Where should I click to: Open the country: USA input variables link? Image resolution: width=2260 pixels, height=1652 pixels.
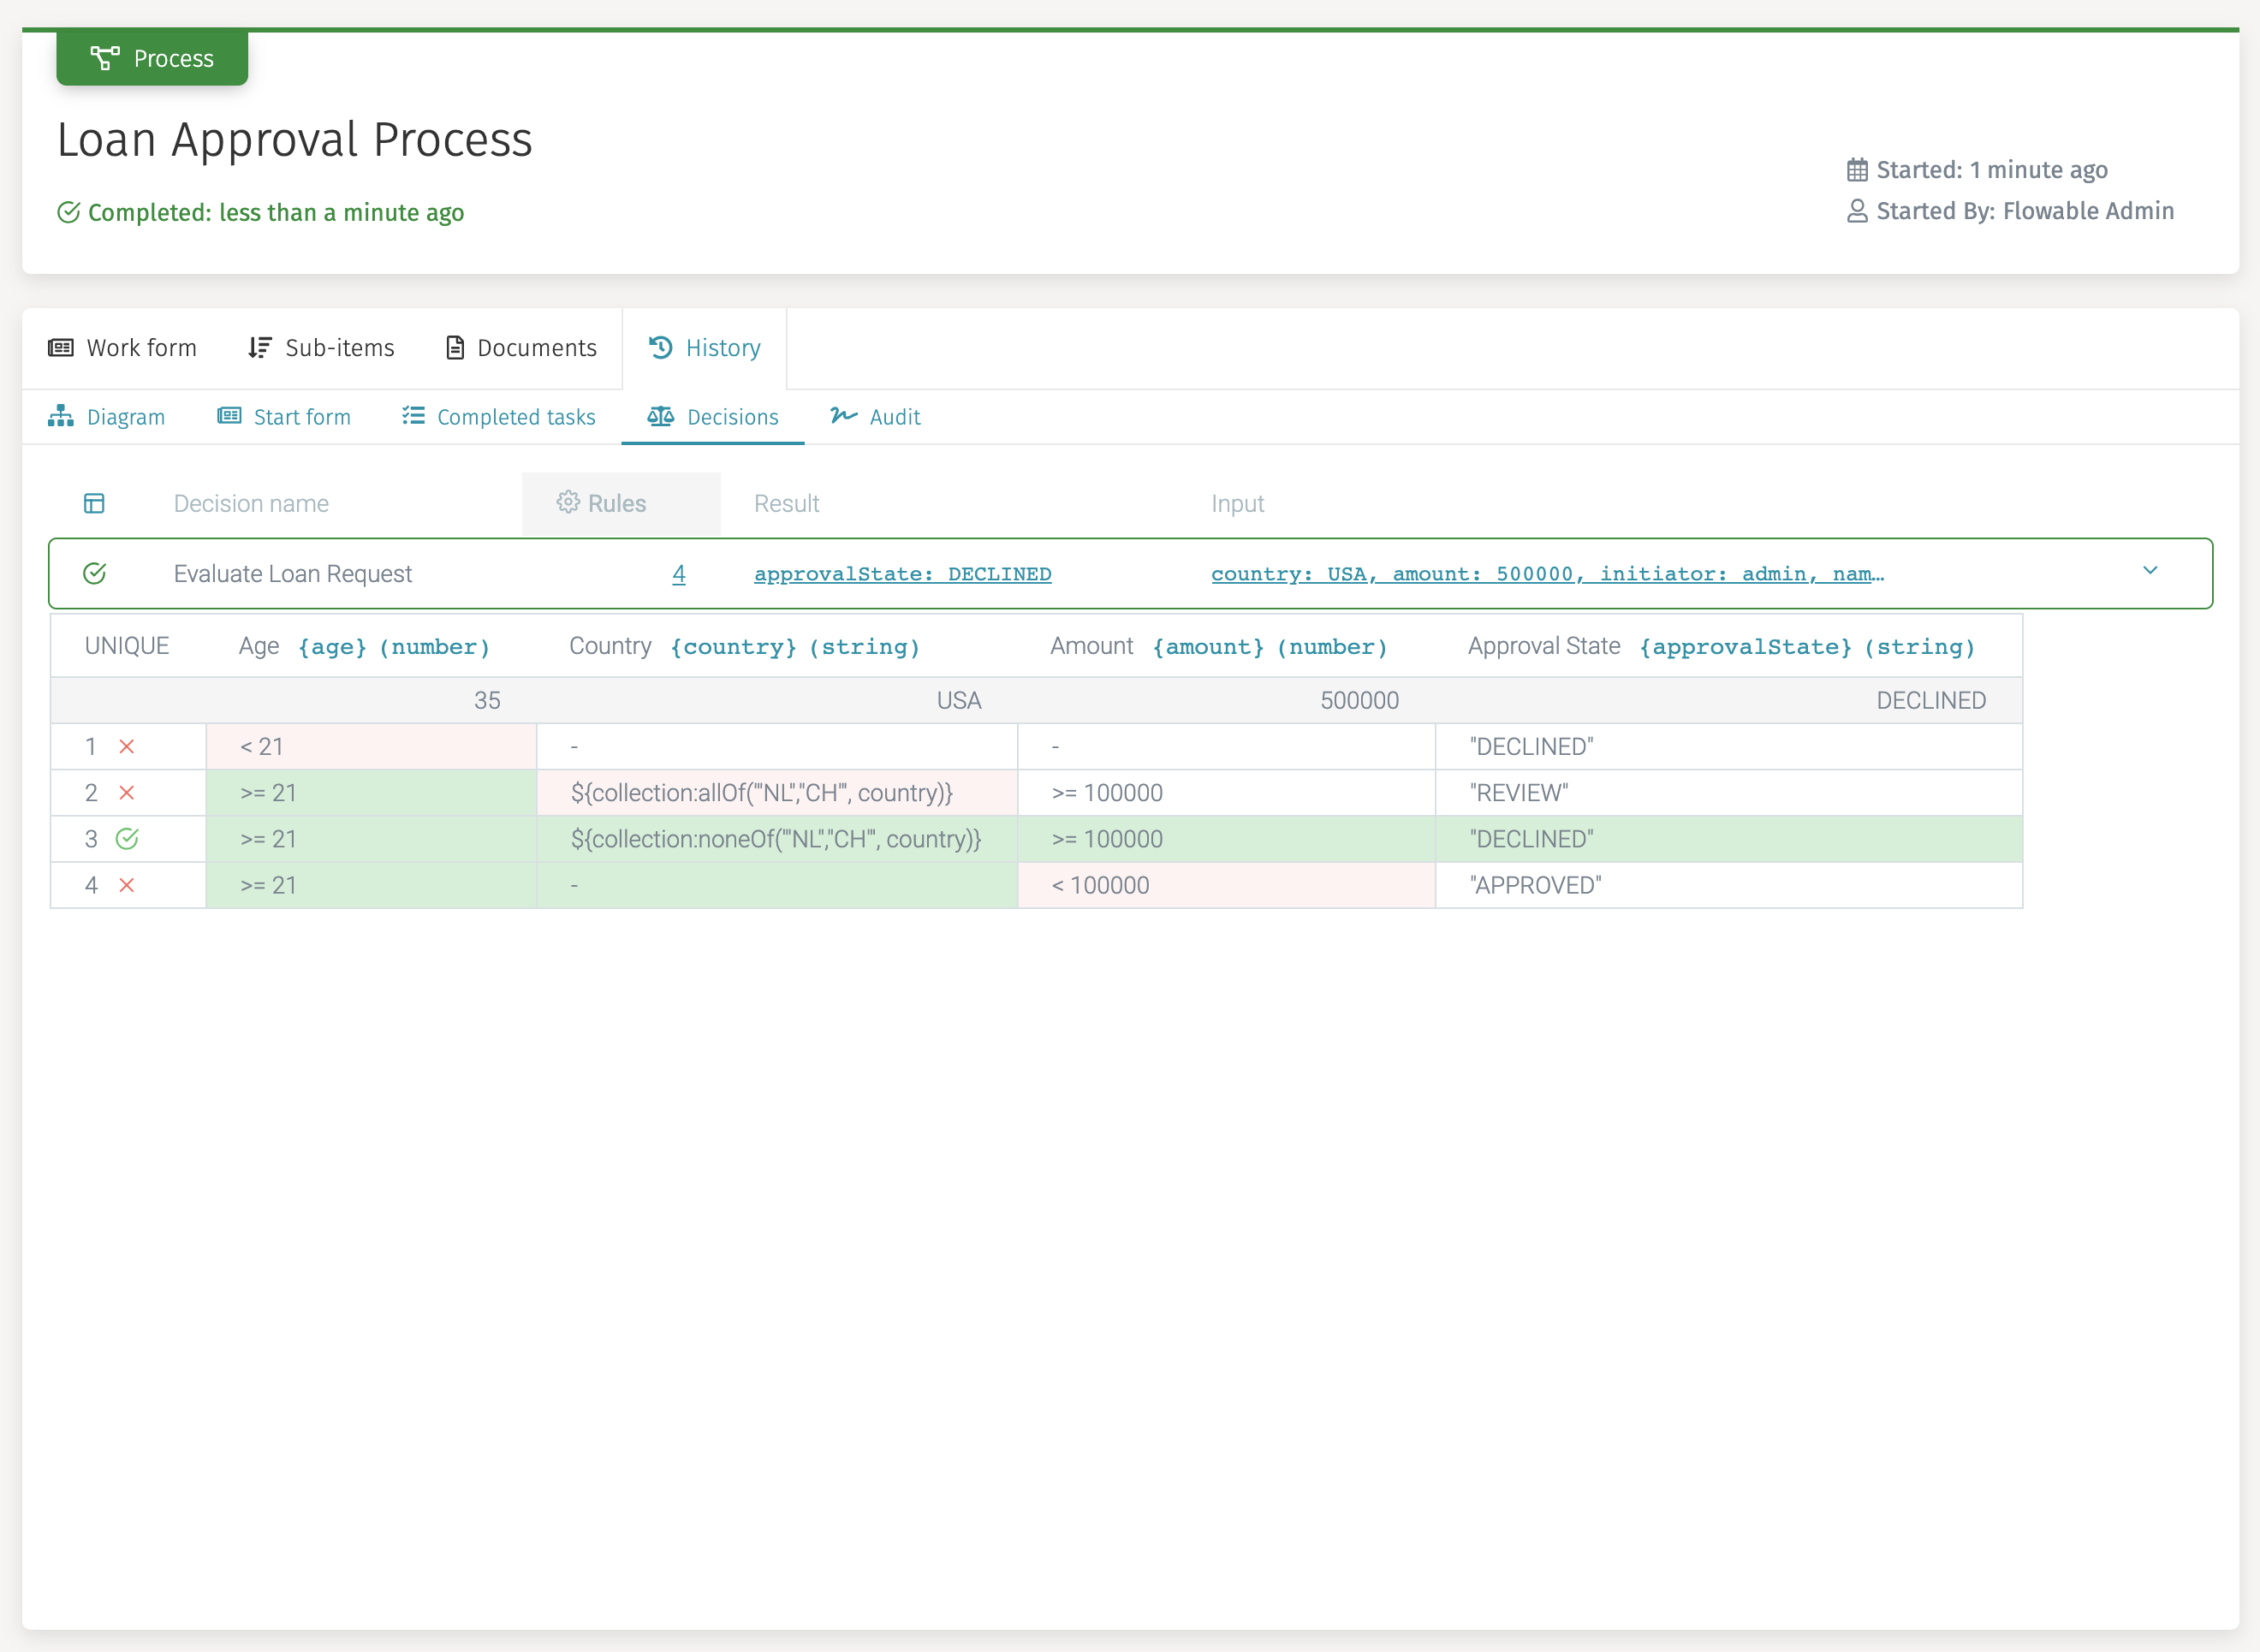click(1546, 574)
